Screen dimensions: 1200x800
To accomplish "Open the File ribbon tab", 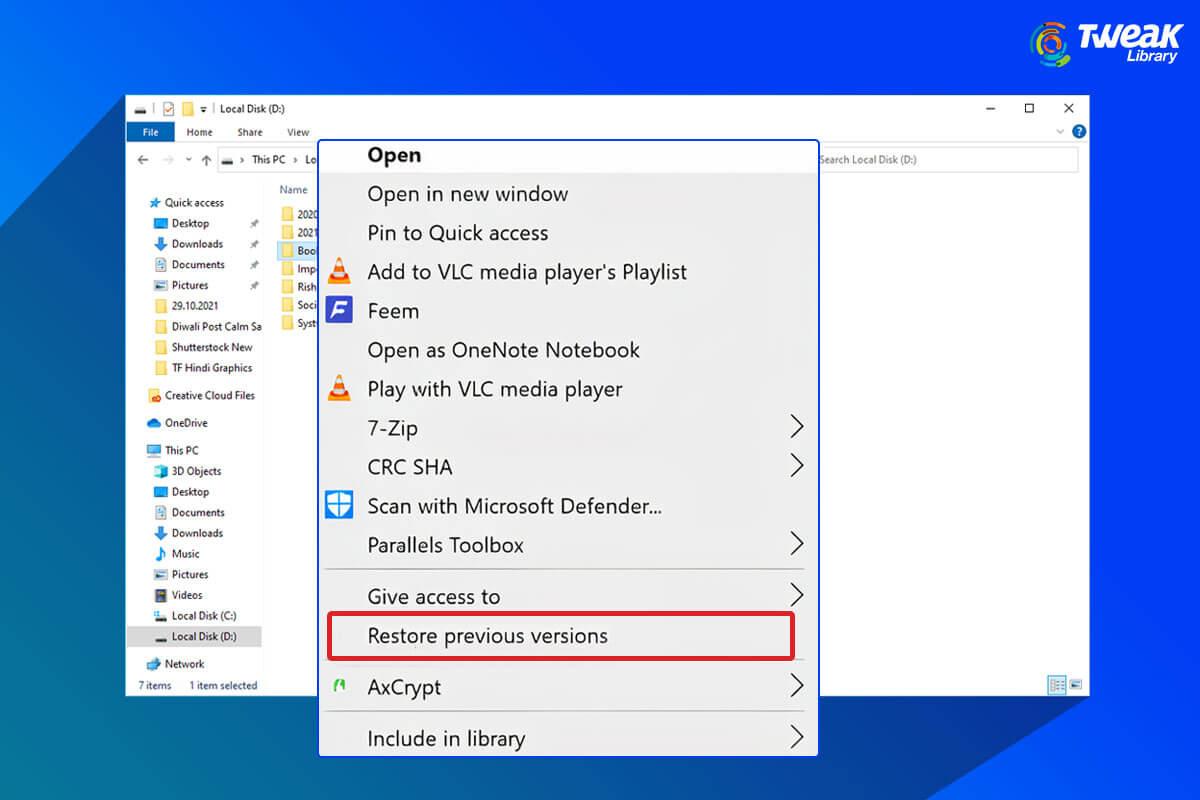I will [x=150, y=132].
